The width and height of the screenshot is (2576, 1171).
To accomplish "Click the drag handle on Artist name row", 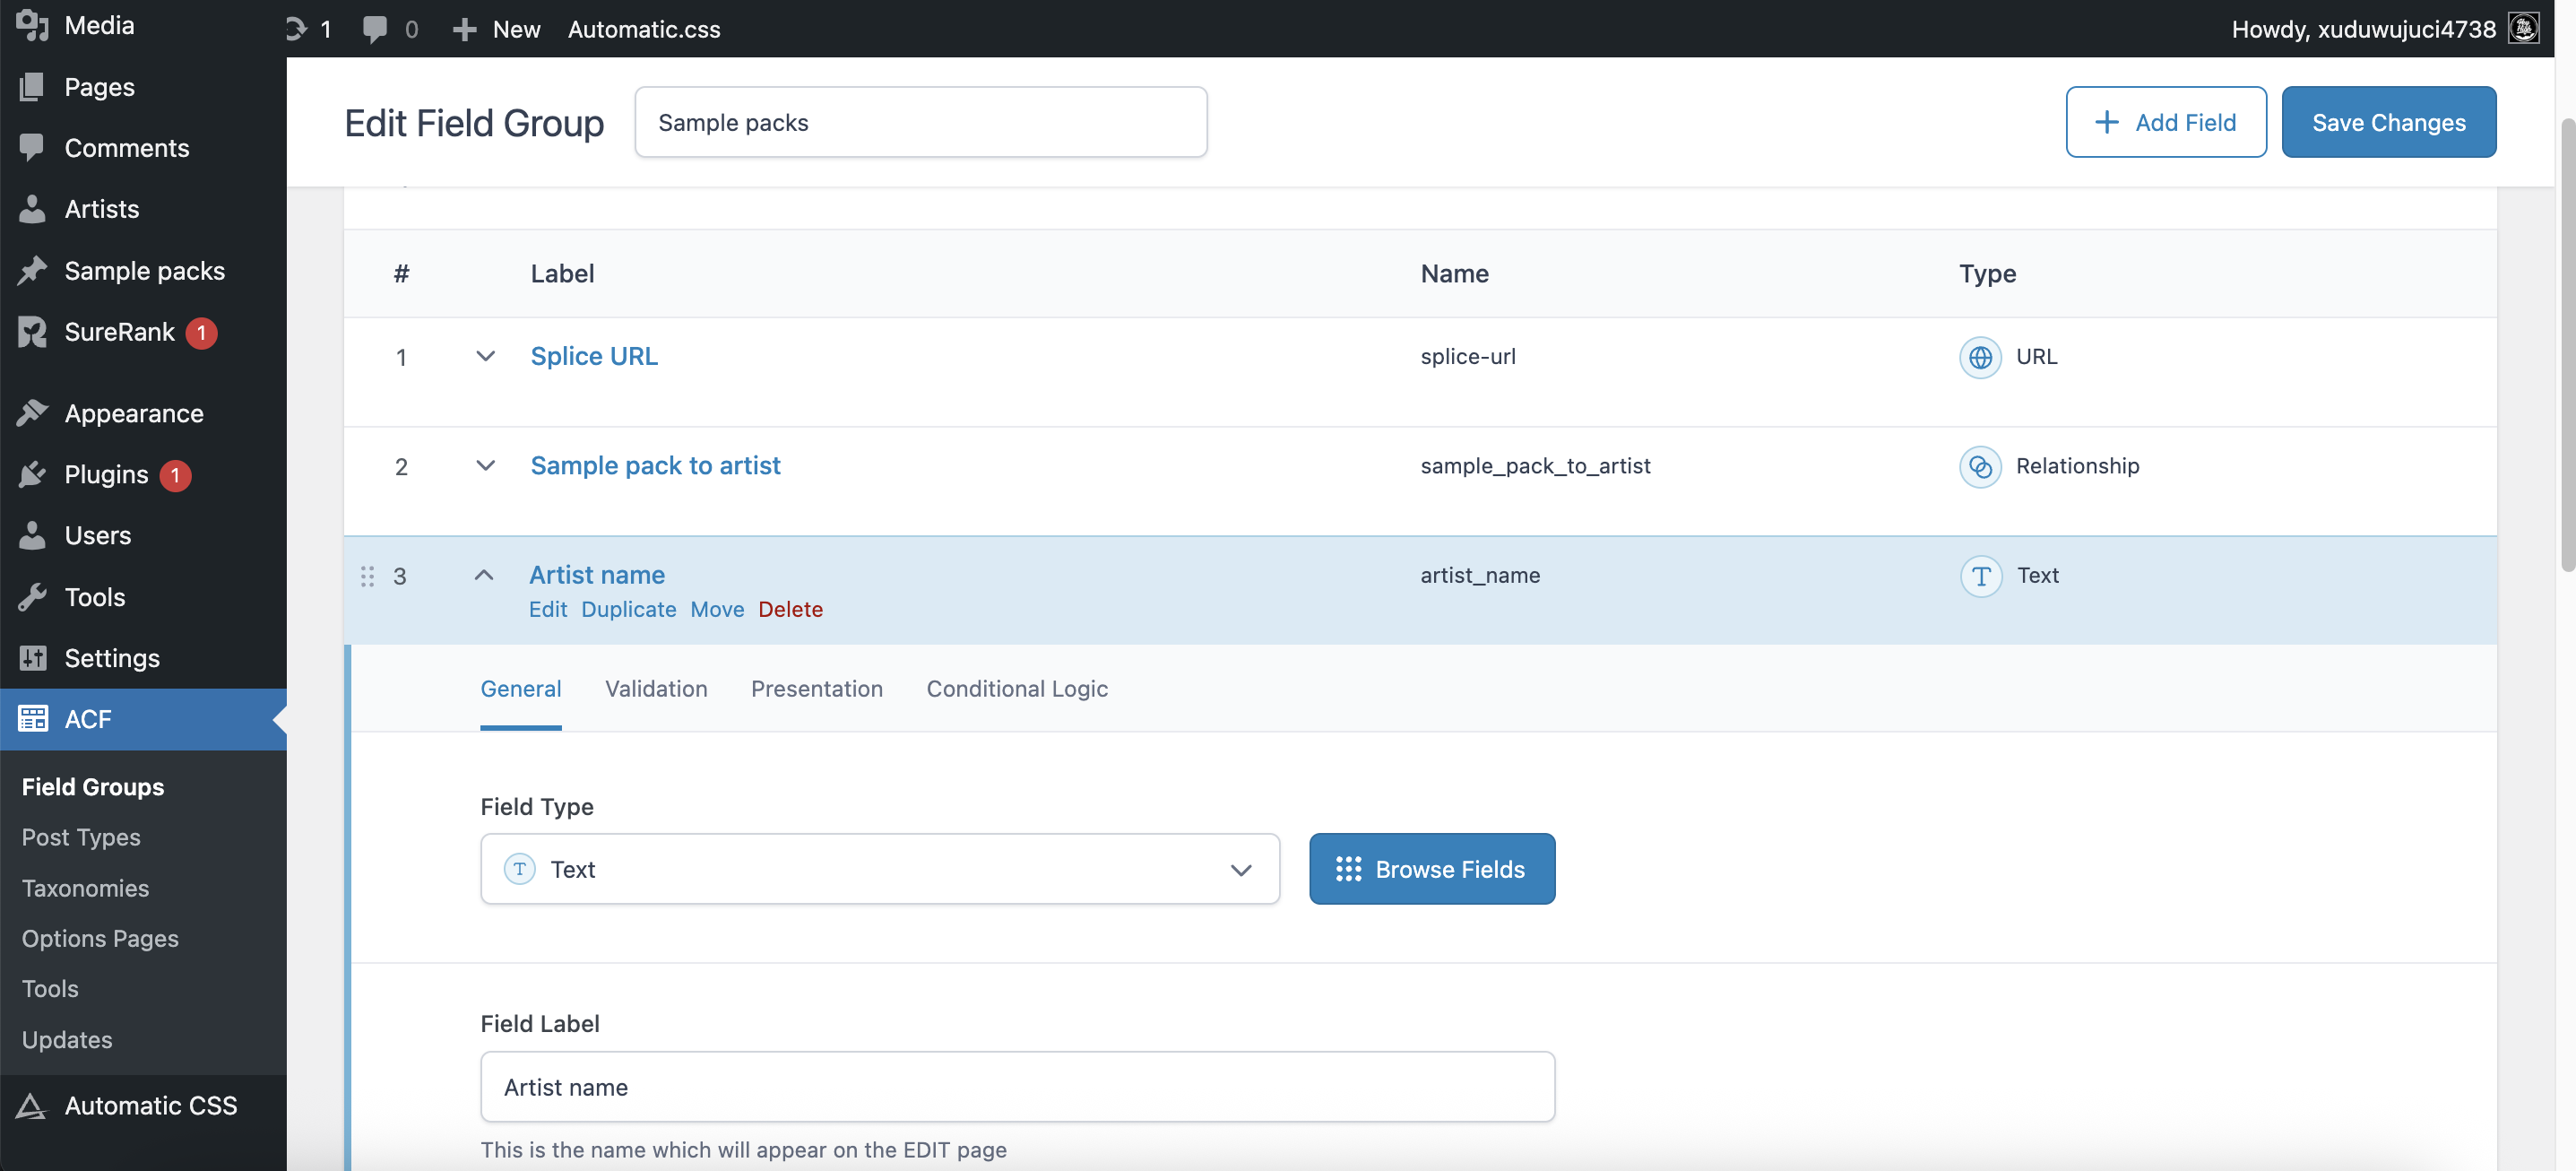I will [367, 576].
